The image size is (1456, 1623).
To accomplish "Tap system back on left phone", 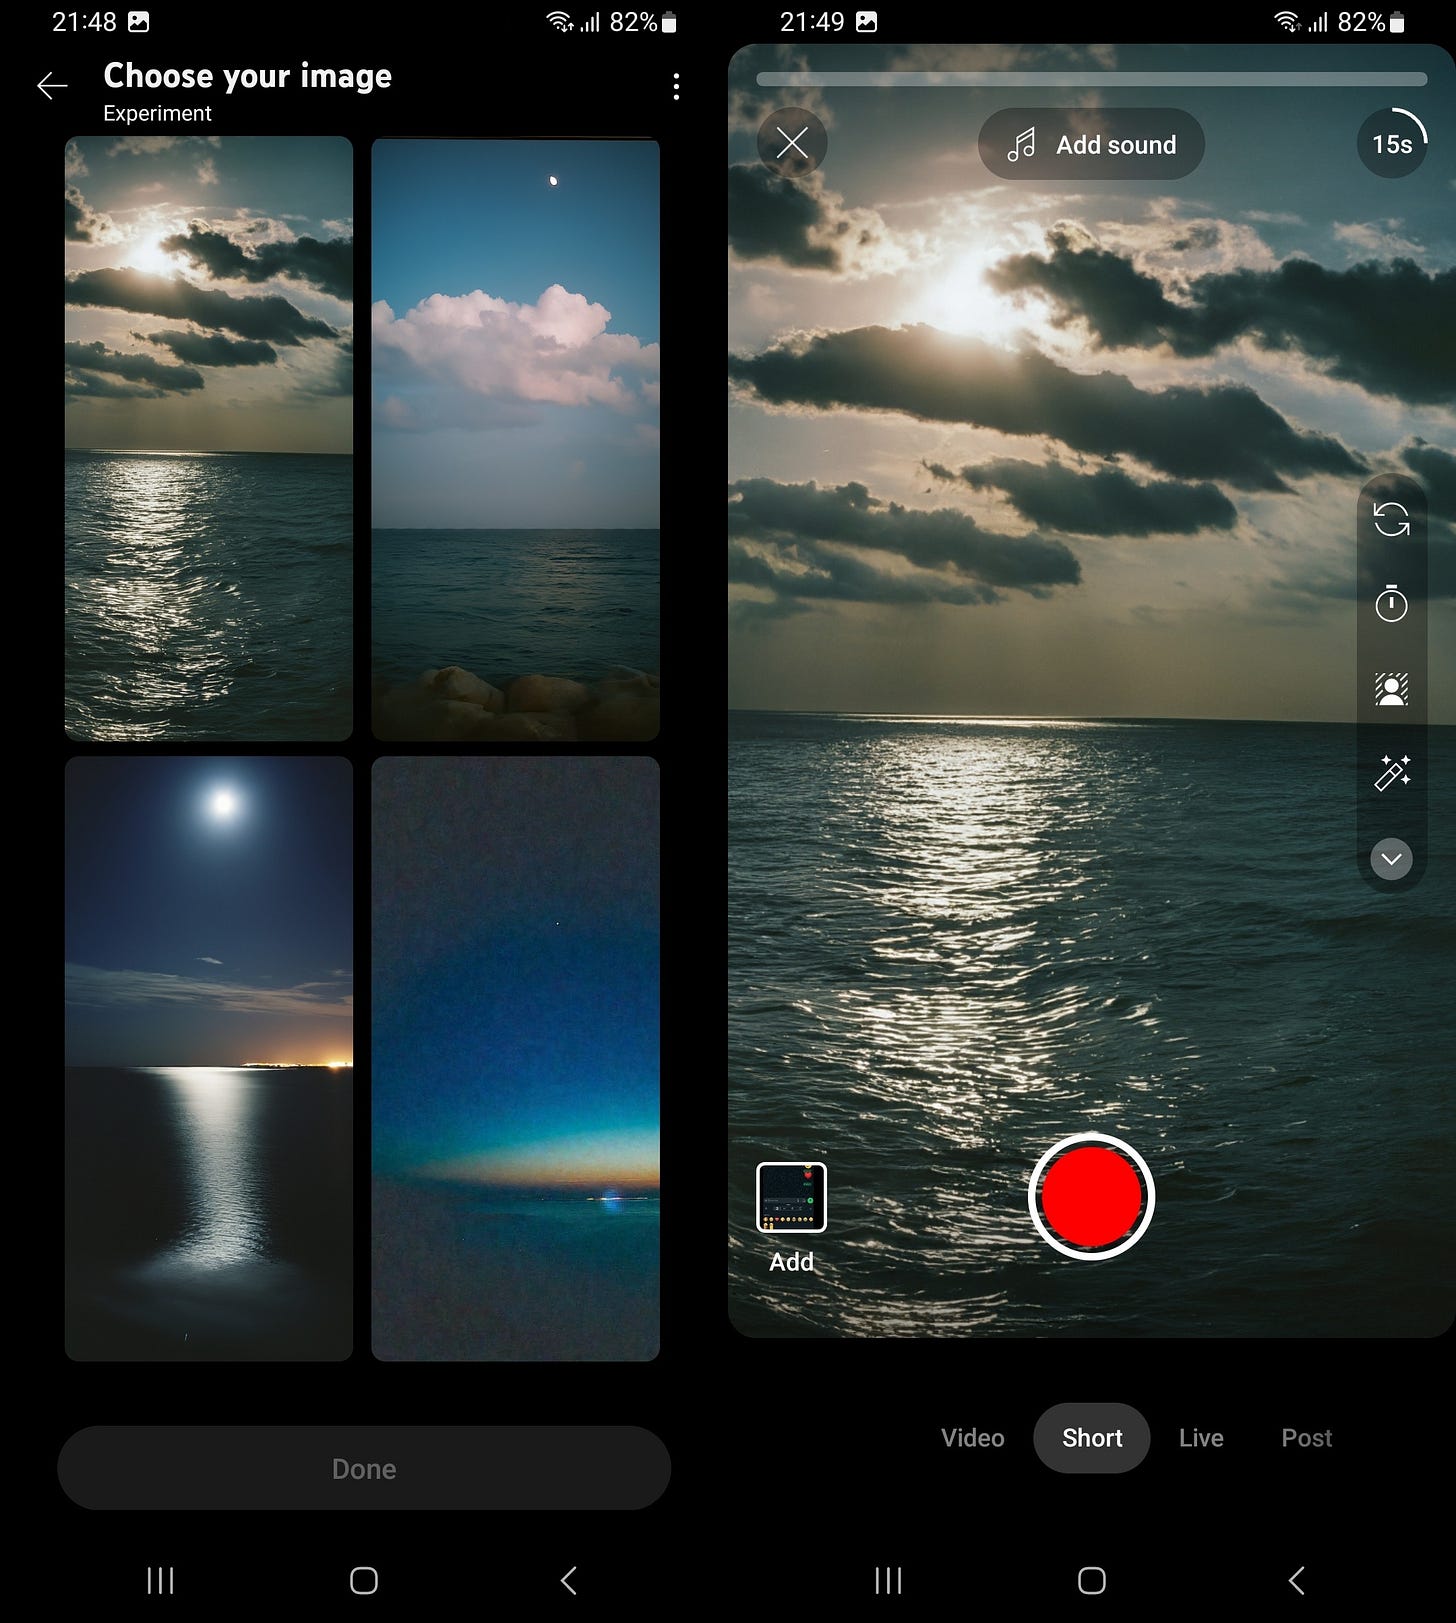I will tap(568, 1580).
